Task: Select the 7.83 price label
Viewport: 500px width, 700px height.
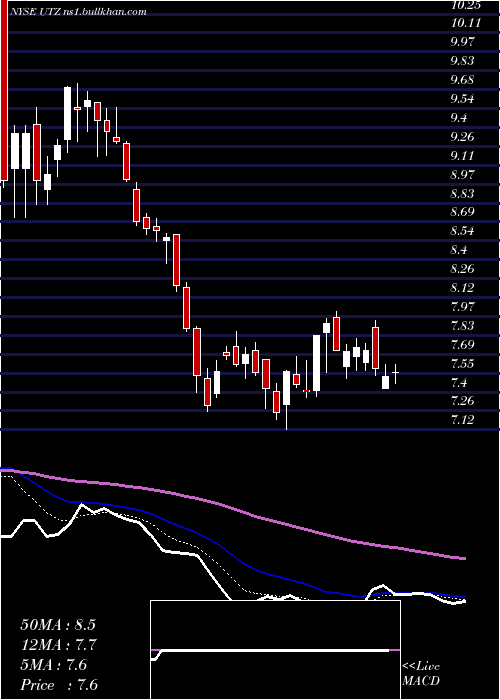Action: (464, 326)
